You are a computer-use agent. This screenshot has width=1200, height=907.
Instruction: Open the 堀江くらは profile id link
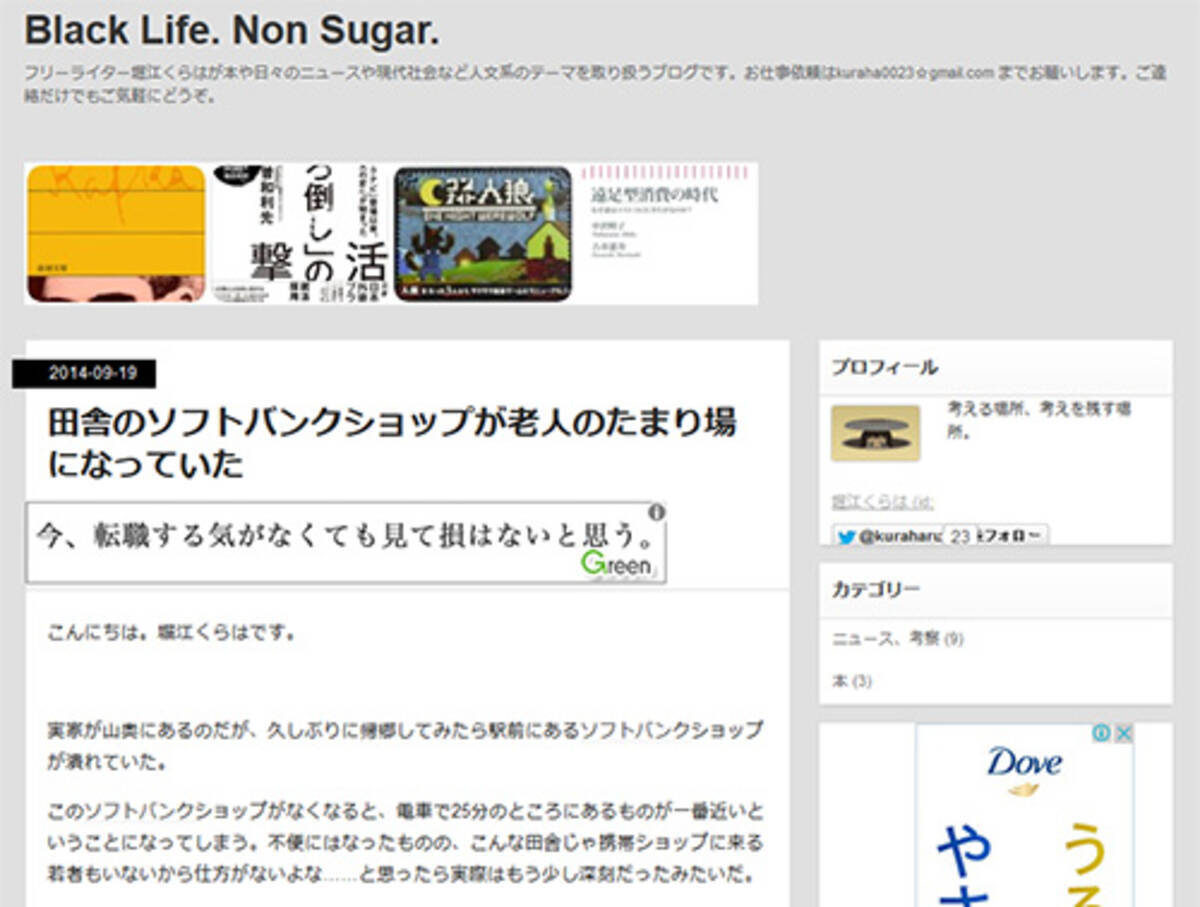click(883, 502)
